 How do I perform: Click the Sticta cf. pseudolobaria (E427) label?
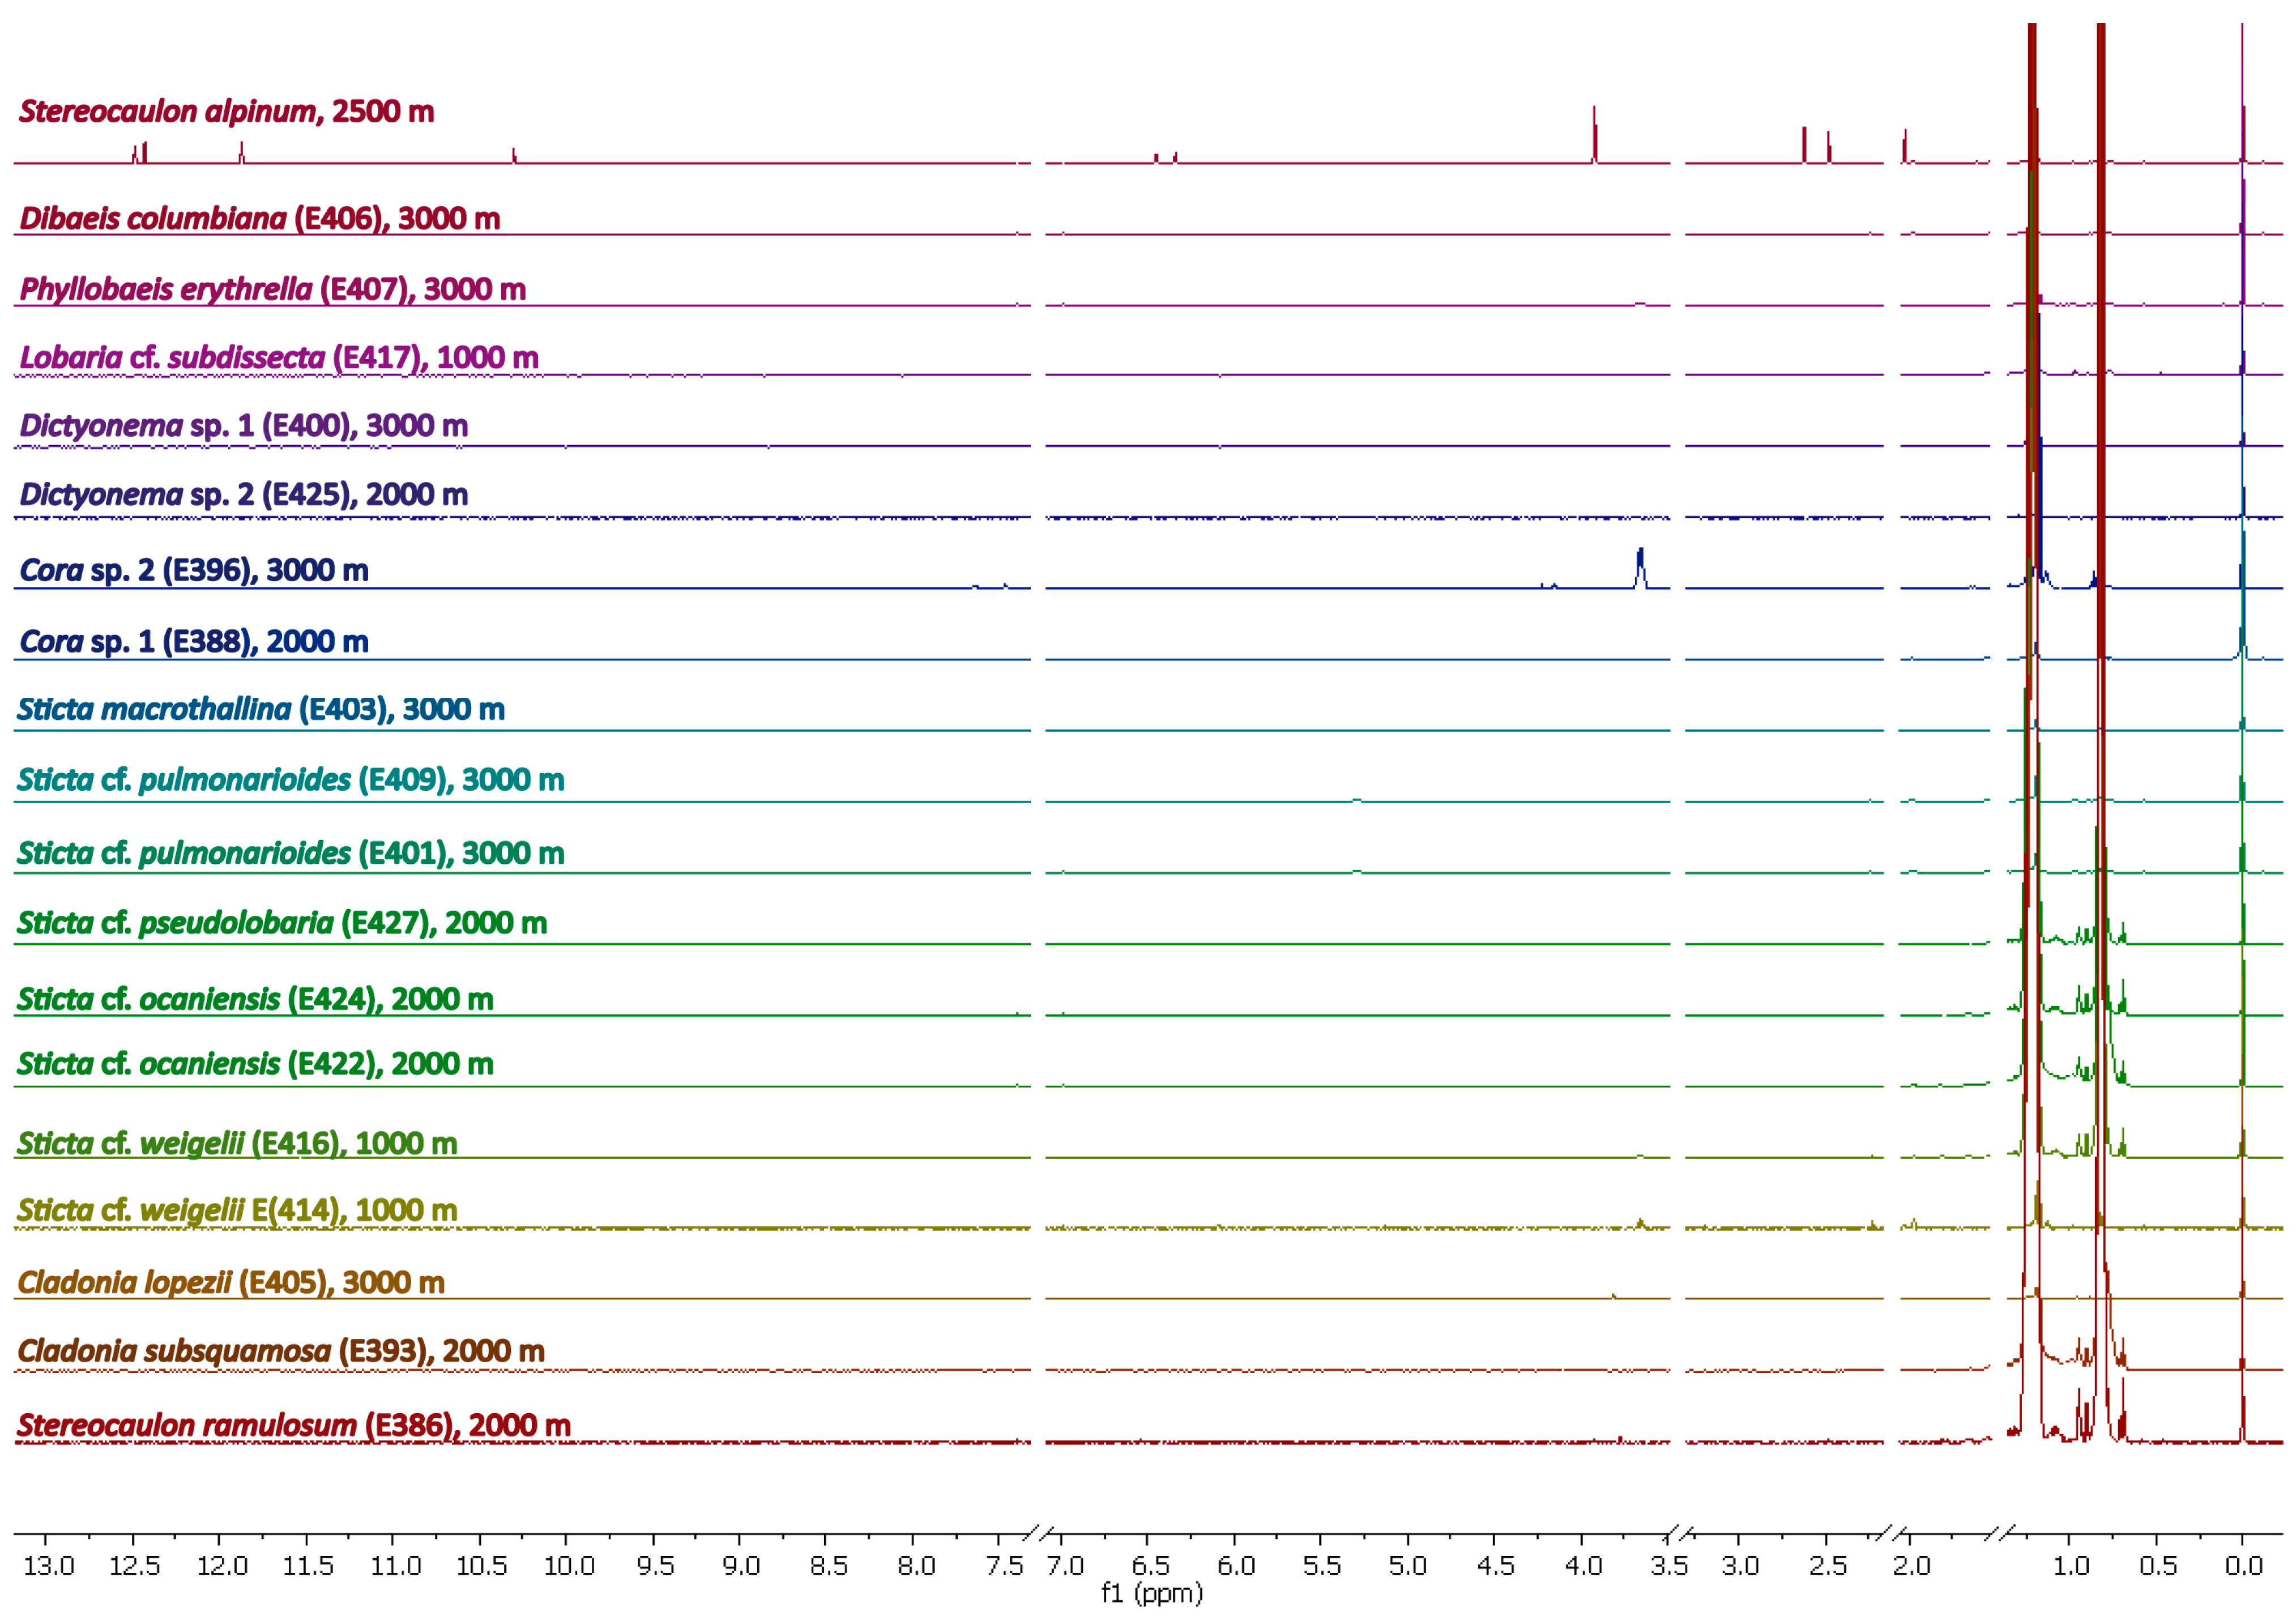point(282,923)
